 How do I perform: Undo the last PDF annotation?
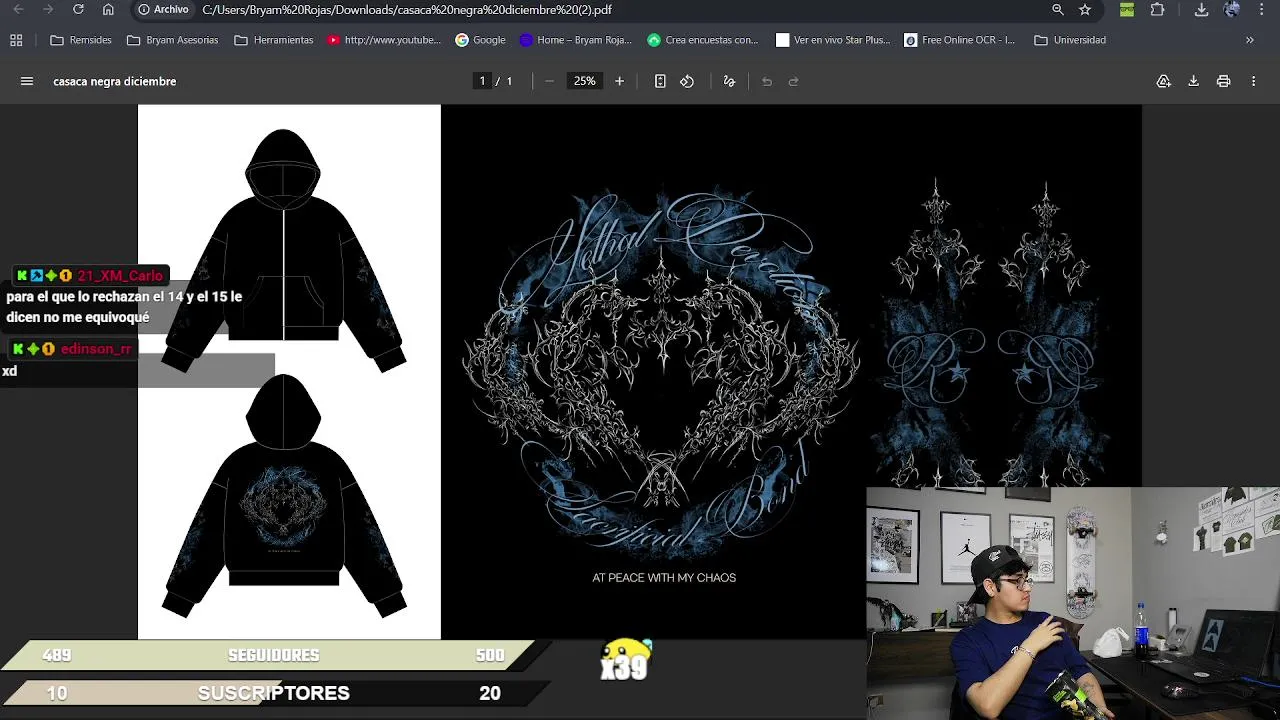click(767, 81)
